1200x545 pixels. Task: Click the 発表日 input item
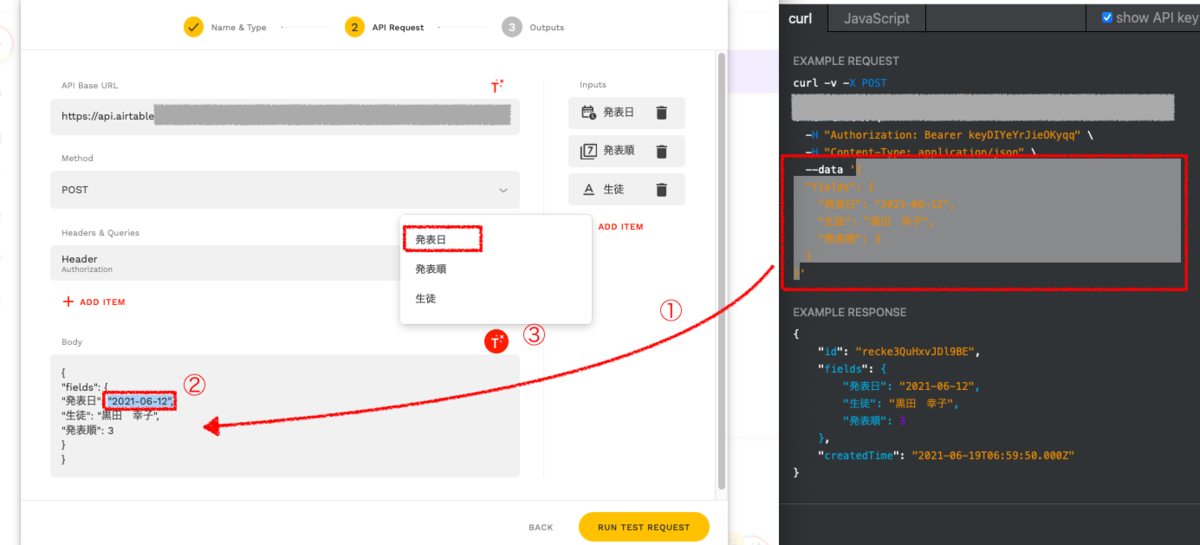tap(627, 113)
